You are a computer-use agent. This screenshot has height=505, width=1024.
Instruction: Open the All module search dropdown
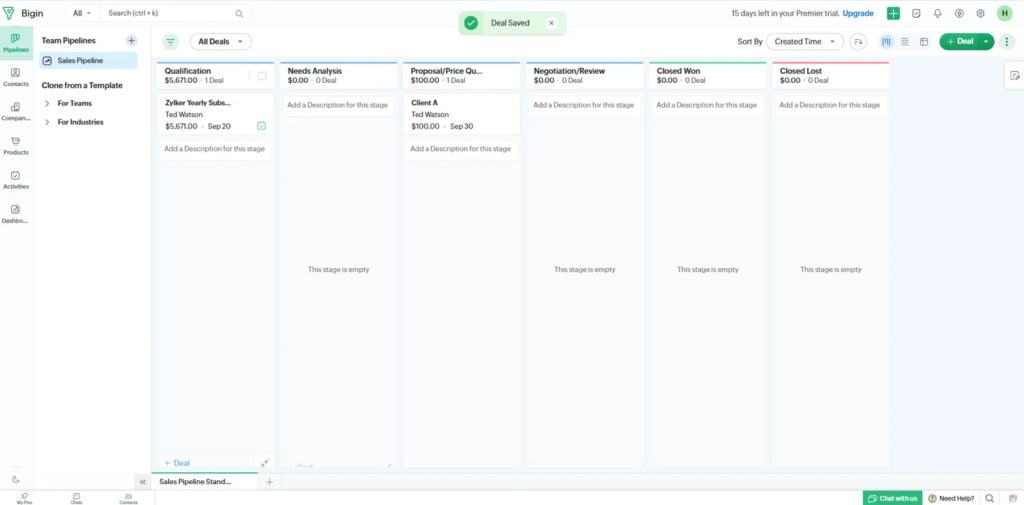pos(82,13)
